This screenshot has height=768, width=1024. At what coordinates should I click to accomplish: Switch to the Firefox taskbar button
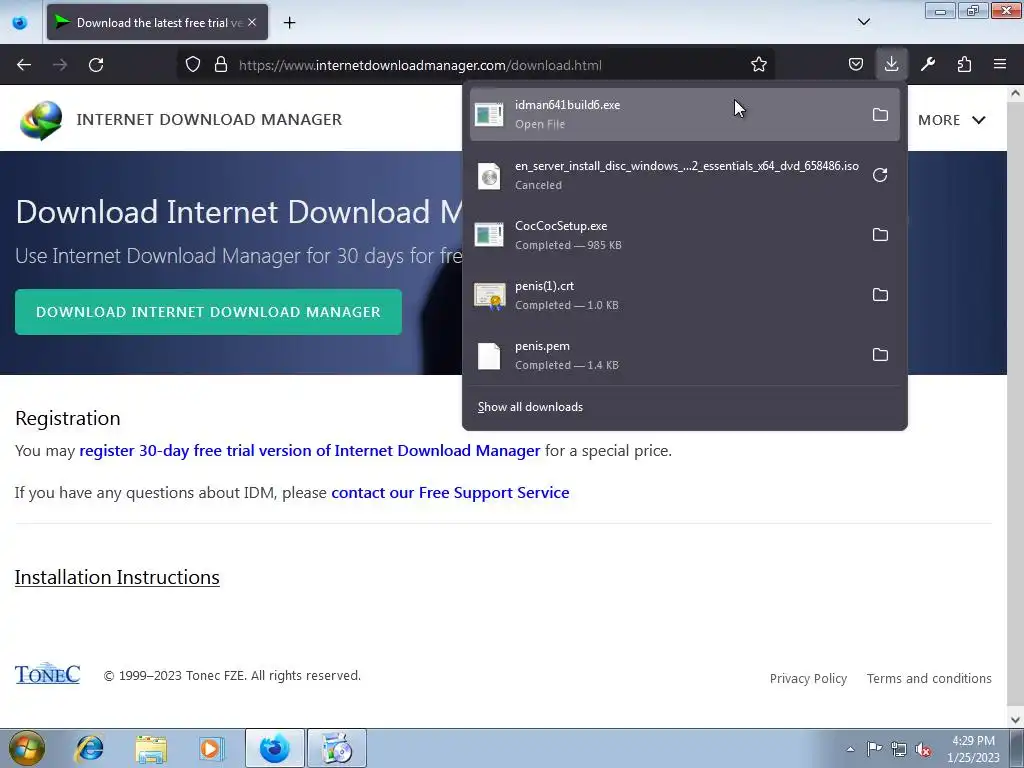[274, 748]
